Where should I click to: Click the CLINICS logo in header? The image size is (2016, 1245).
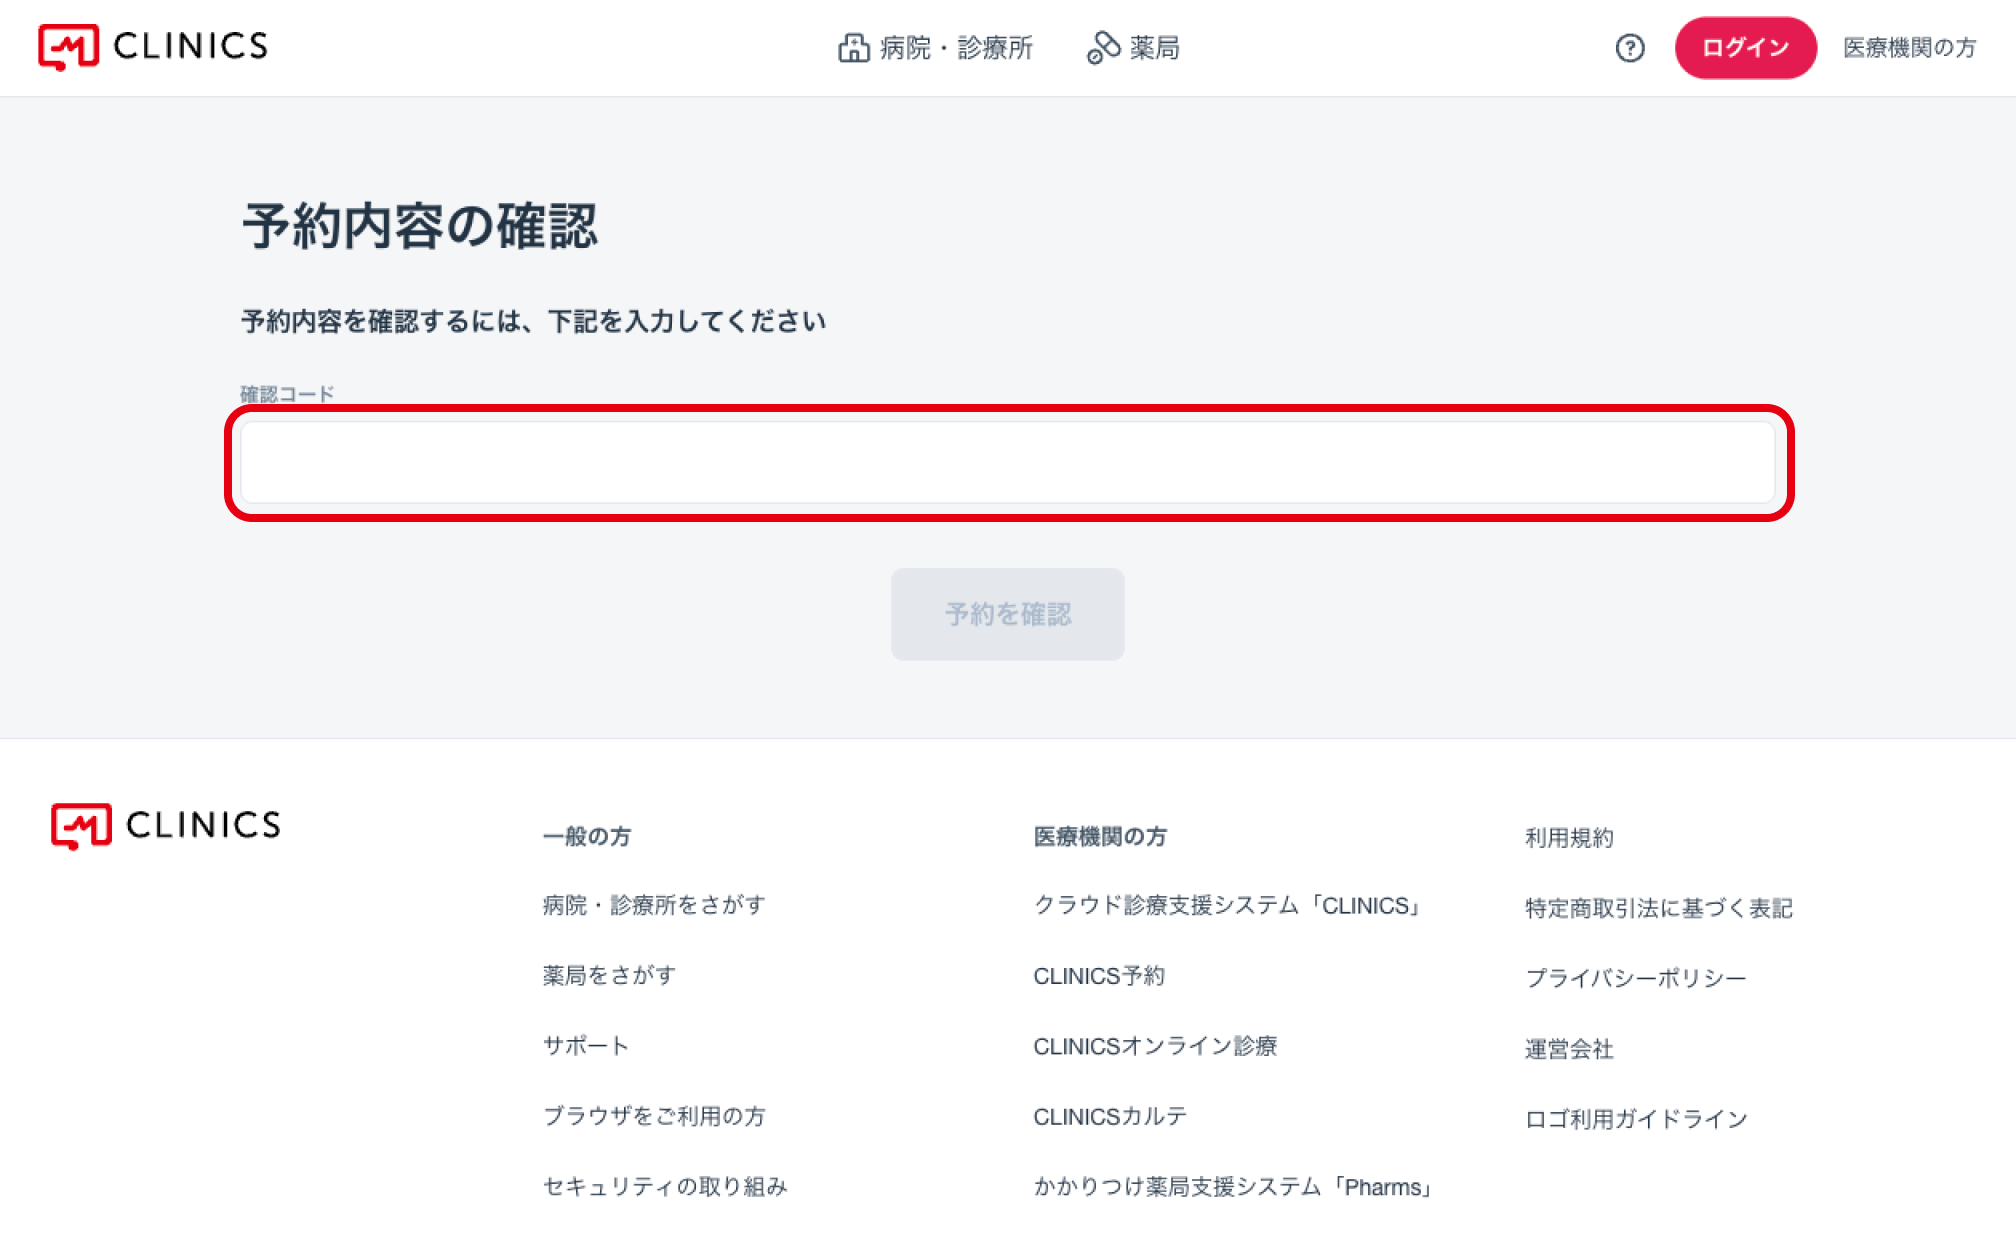click(x=153, y=47)
